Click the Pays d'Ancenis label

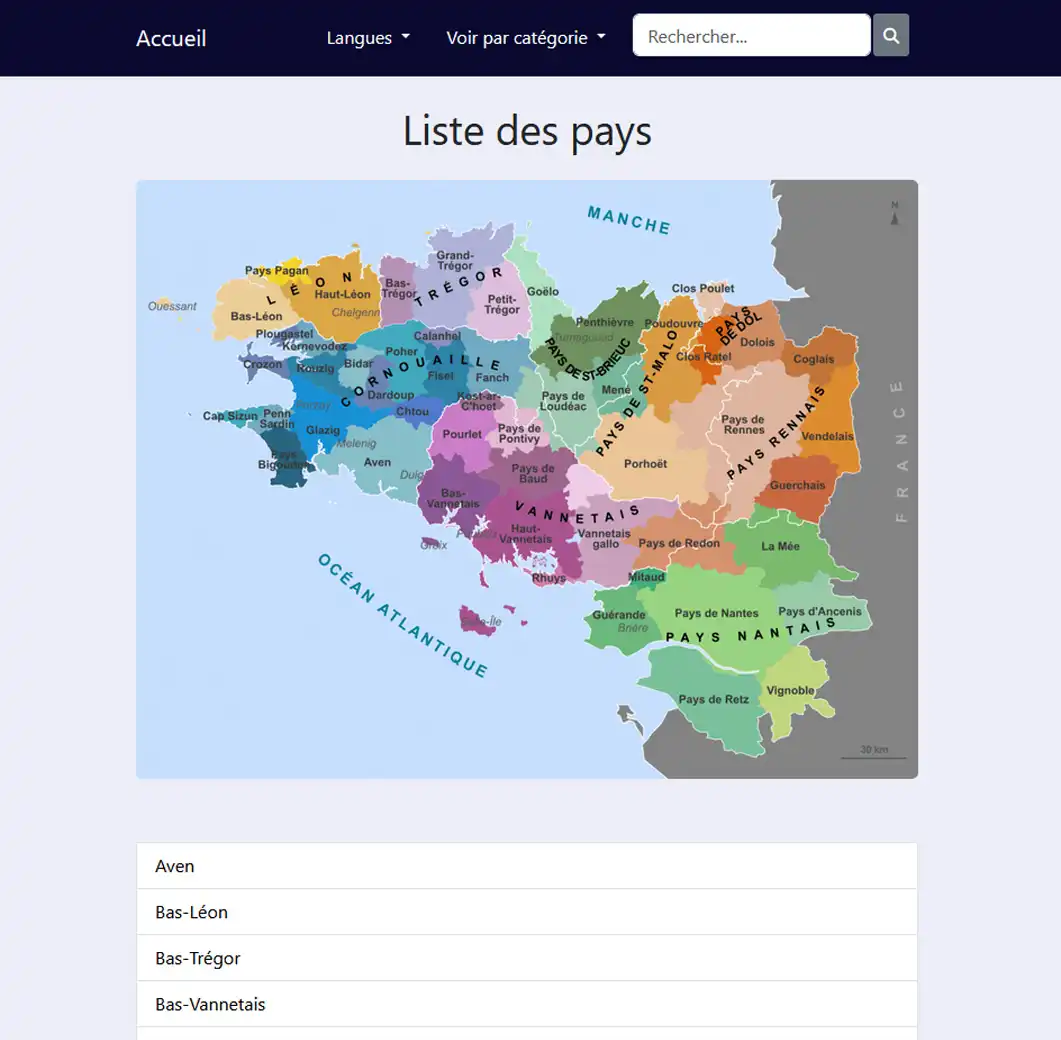819,612
